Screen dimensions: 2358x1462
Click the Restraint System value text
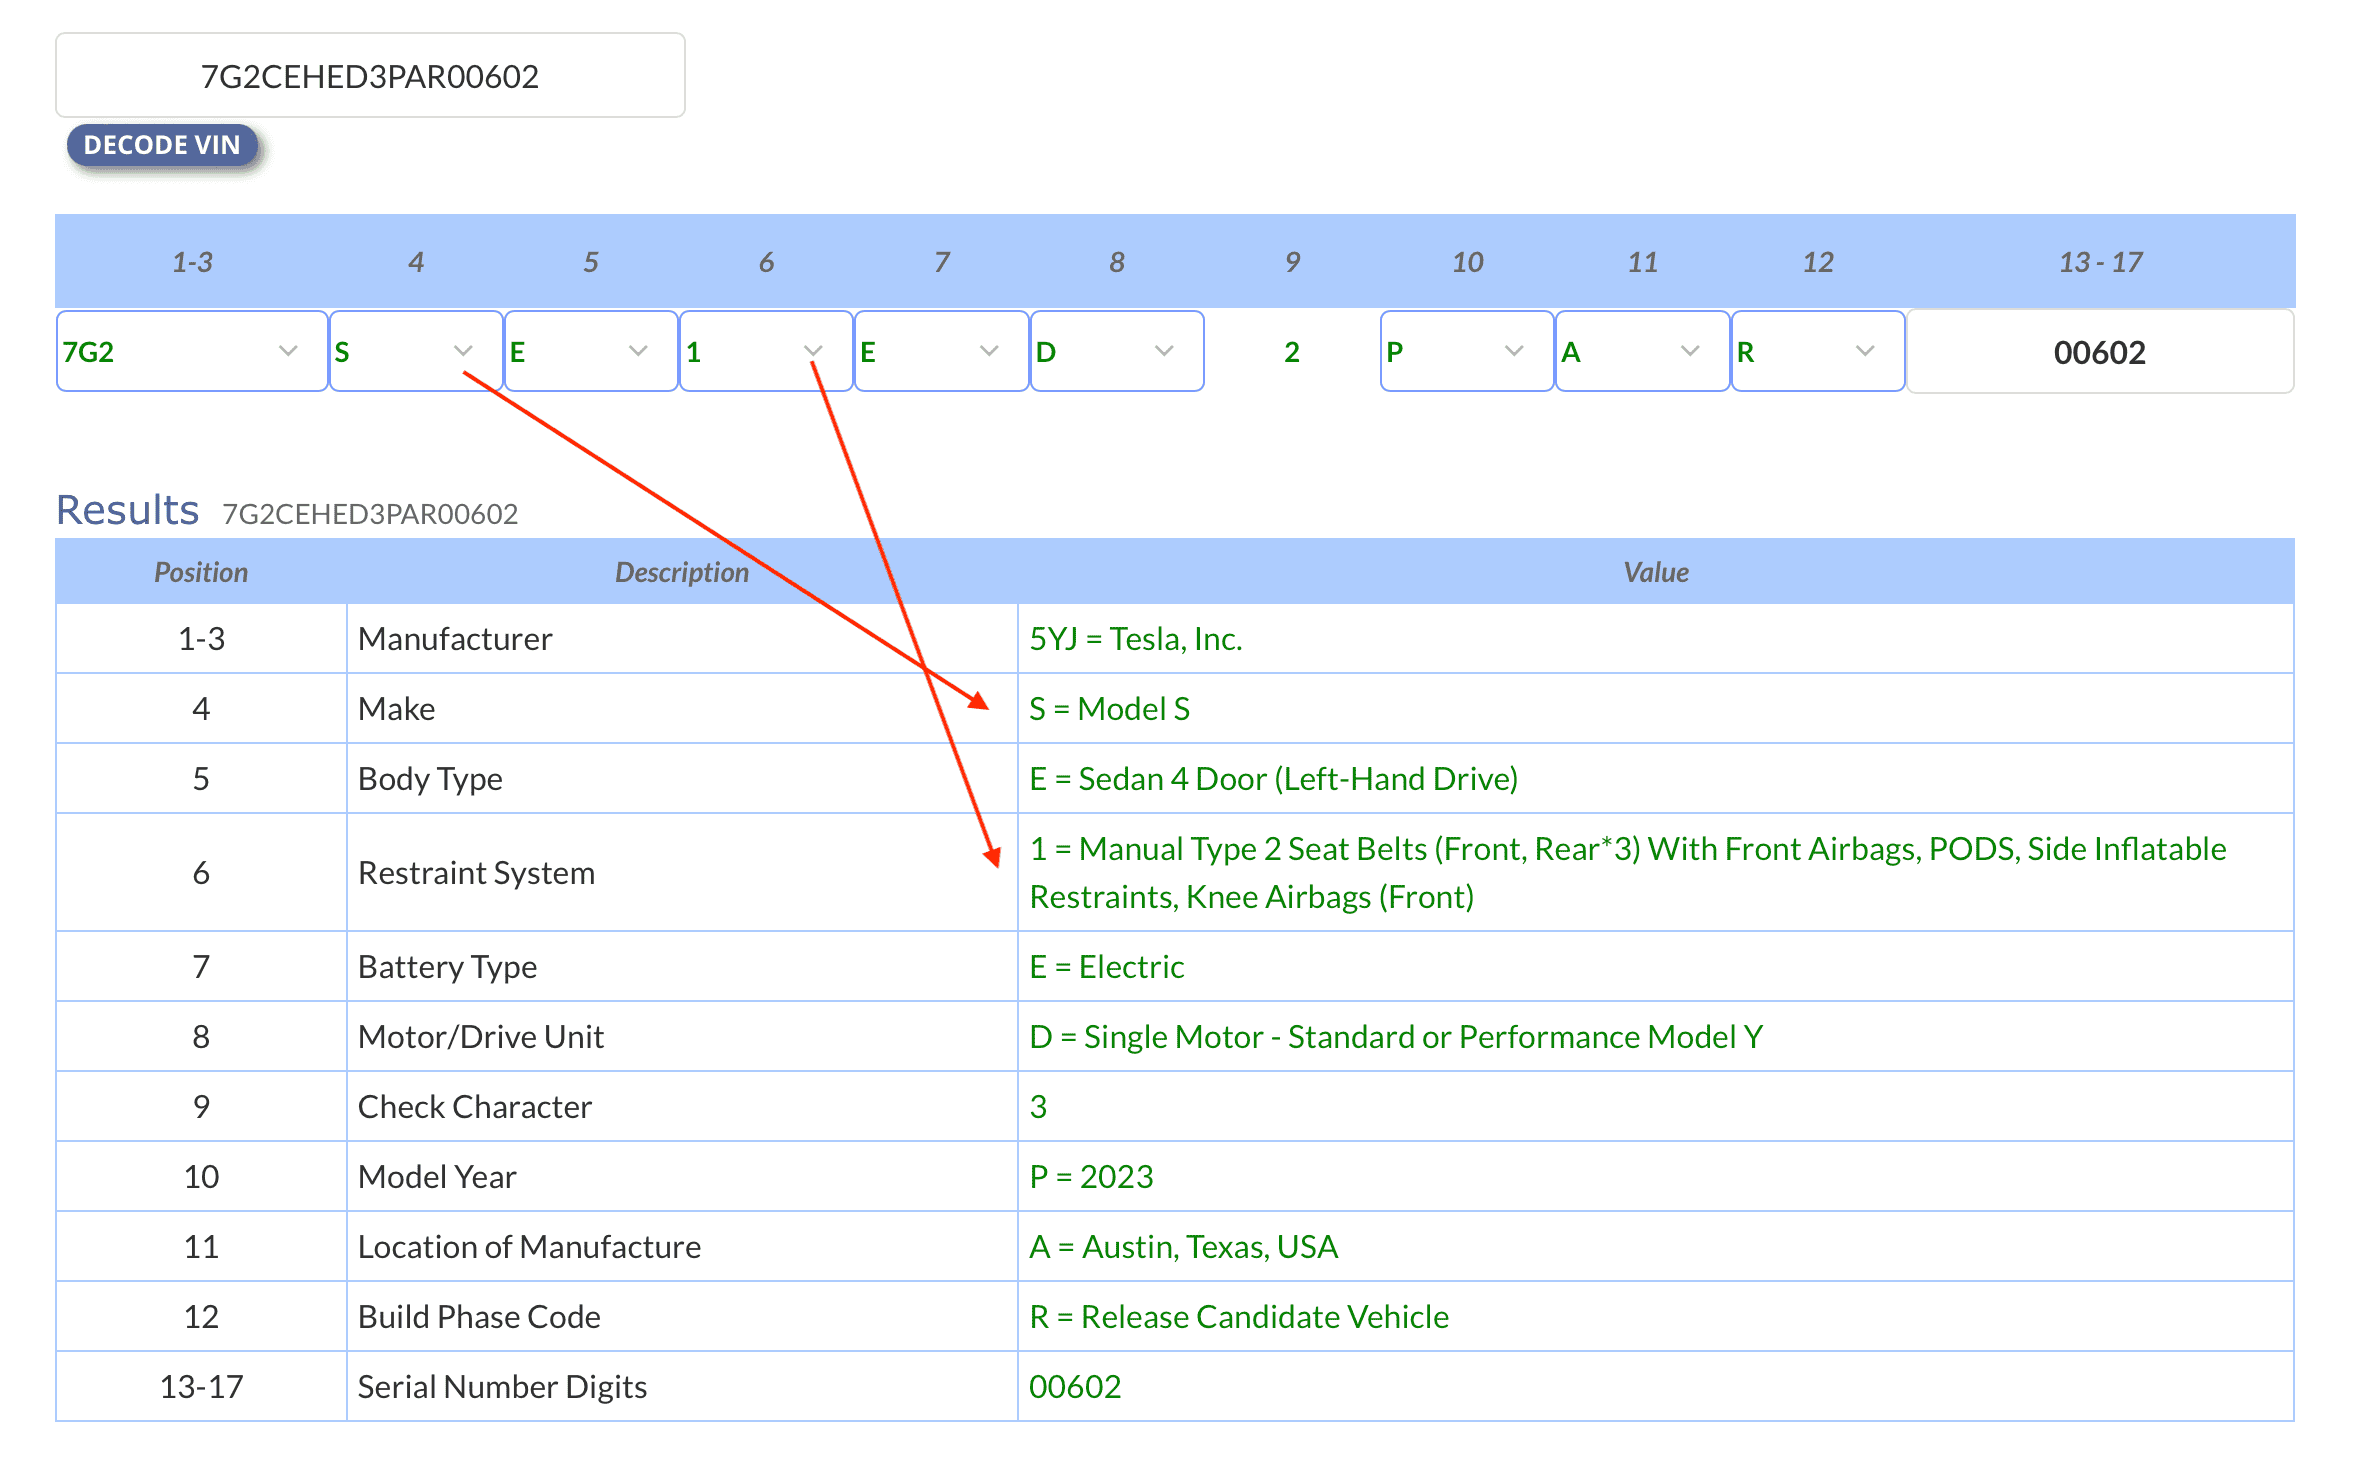click(x=1628, y=873)
